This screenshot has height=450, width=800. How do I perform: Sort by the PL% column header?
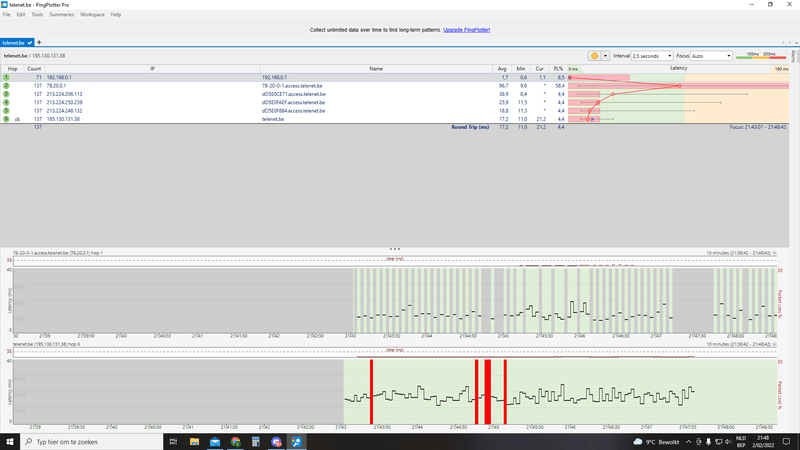pyautogui.click(x=558, y=68)
